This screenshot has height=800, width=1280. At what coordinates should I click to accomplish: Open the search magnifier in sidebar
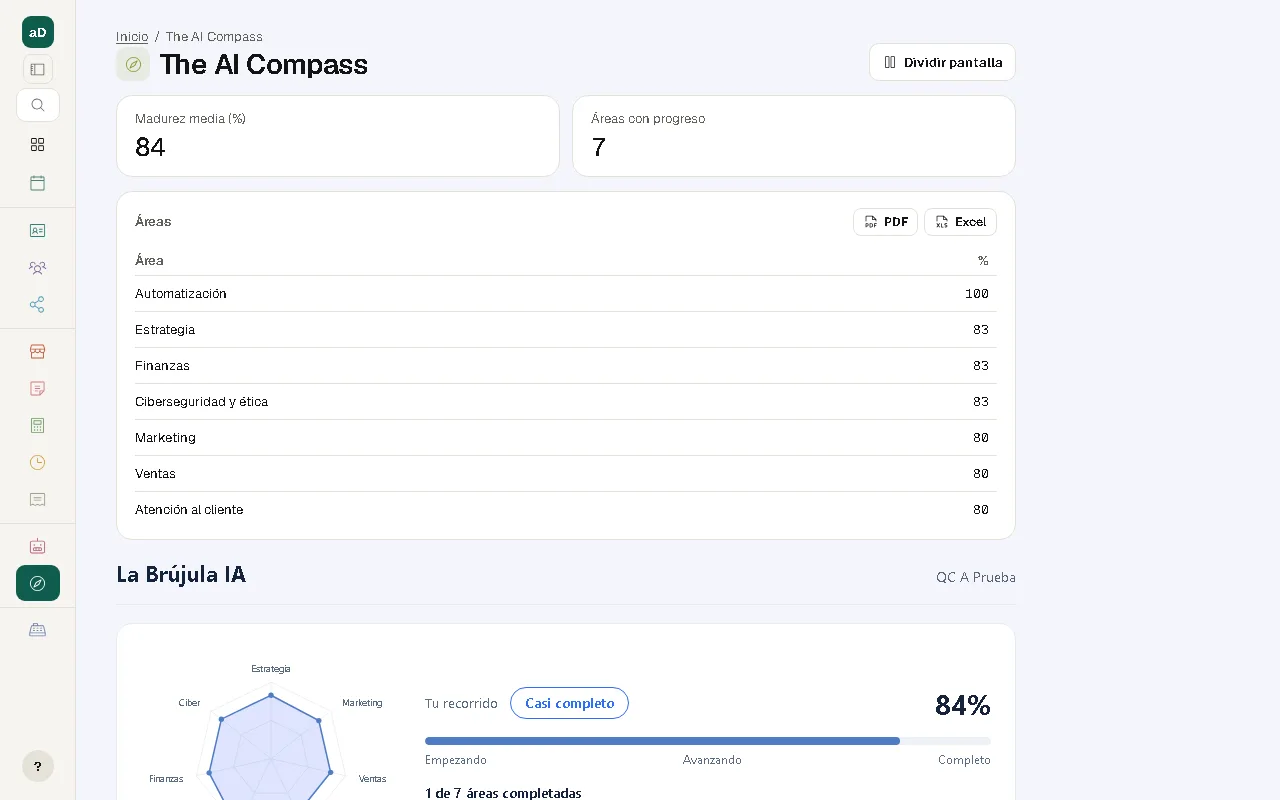pyautogui.click(x=38, y=105)
